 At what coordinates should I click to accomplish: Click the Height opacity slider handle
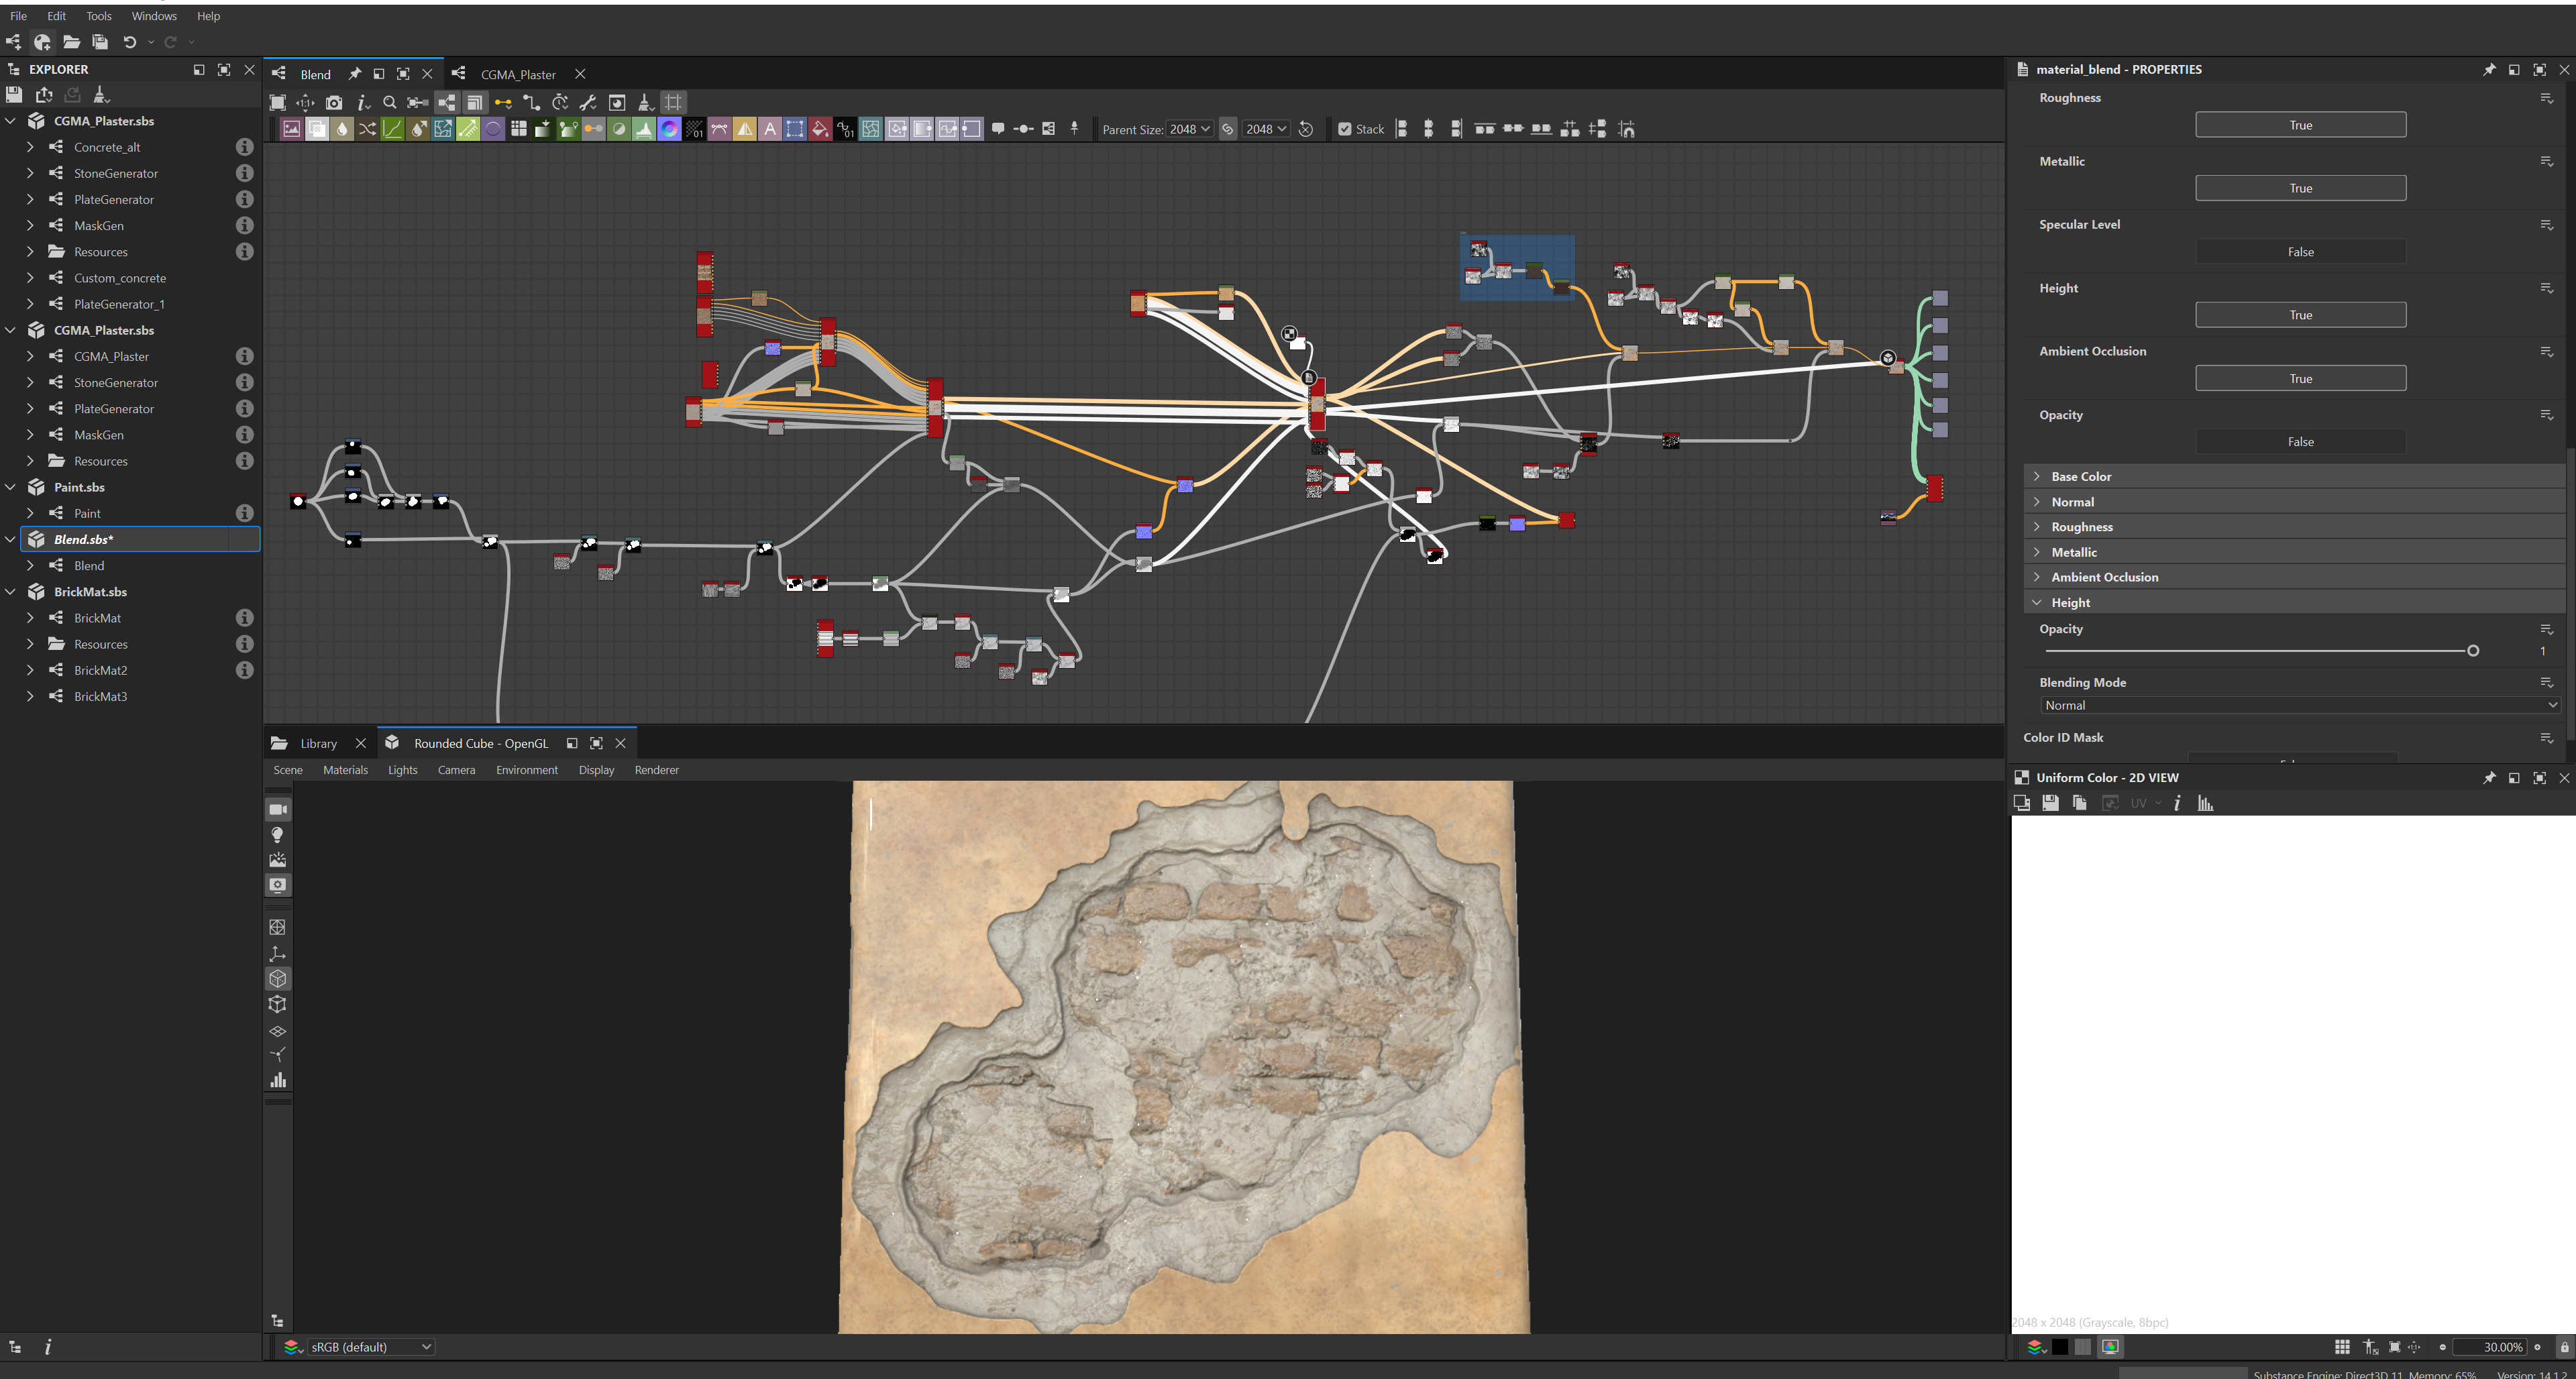(2473, 651)
